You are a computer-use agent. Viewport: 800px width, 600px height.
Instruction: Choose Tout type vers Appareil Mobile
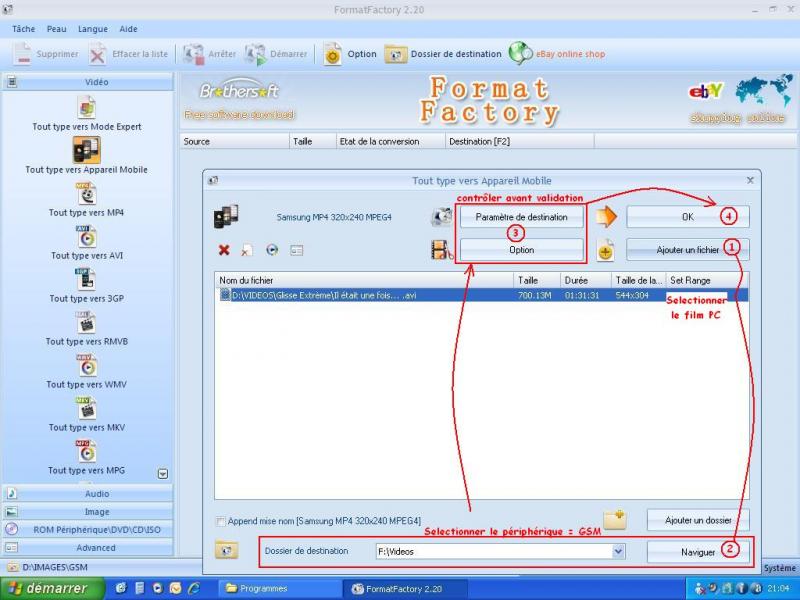(86, 156)
